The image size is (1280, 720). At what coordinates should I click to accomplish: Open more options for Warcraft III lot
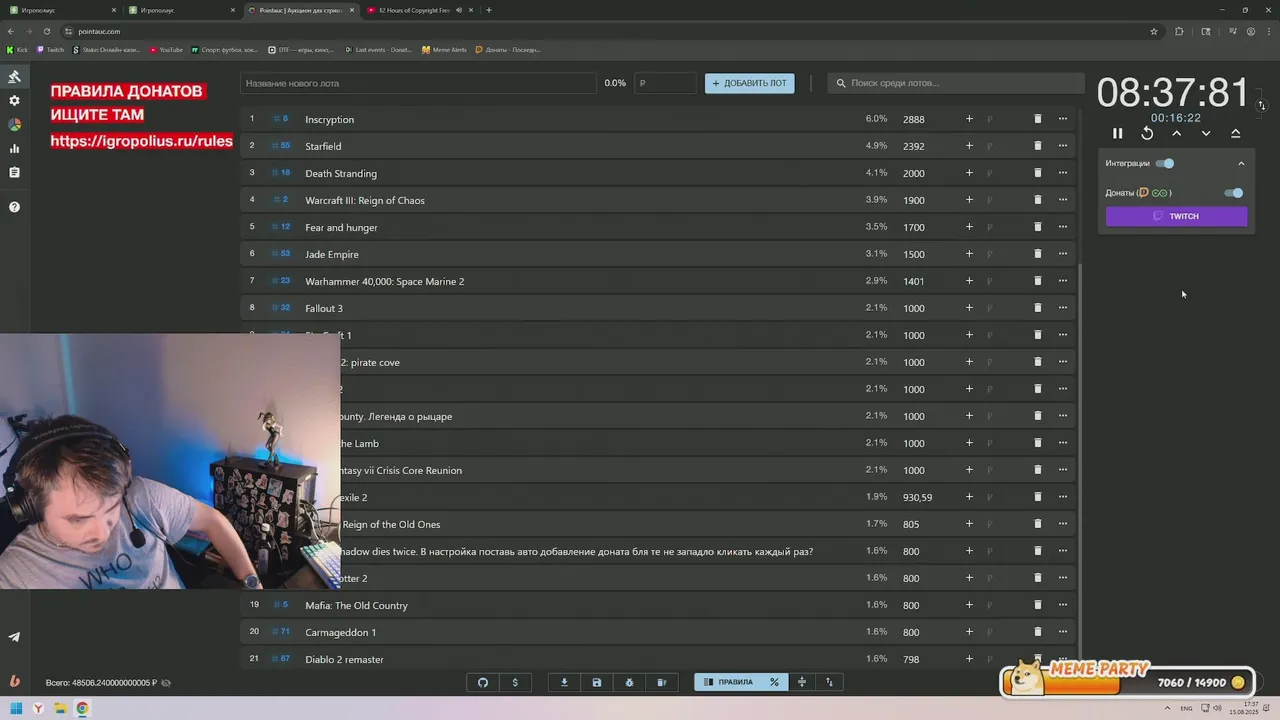(x=1063, y=200)
